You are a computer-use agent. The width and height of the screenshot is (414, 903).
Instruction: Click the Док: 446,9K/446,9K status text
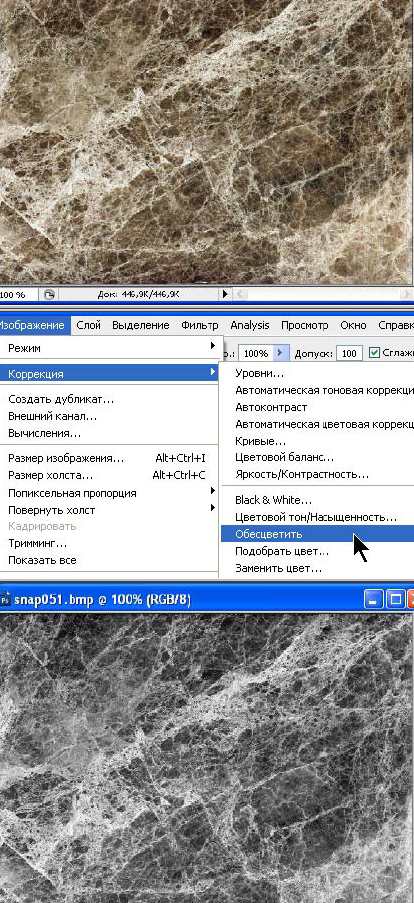[x=139, y=294]
